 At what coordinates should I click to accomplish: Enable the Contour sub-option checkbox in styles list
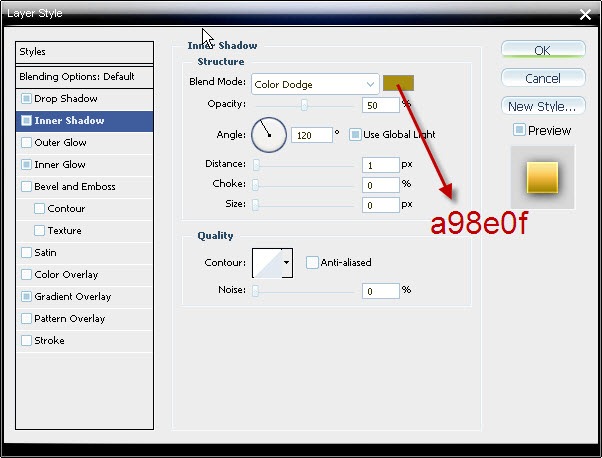(39, 208)
